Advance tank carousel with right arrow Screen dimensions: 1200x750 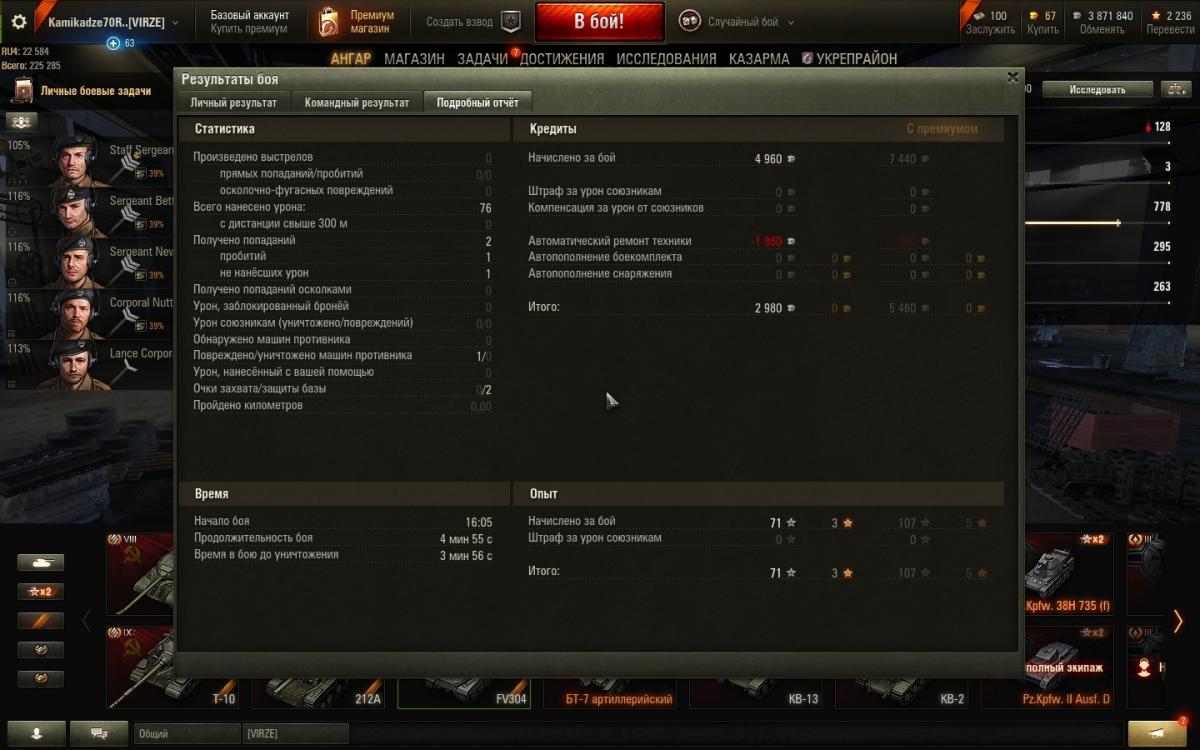tap(1178, 621)
